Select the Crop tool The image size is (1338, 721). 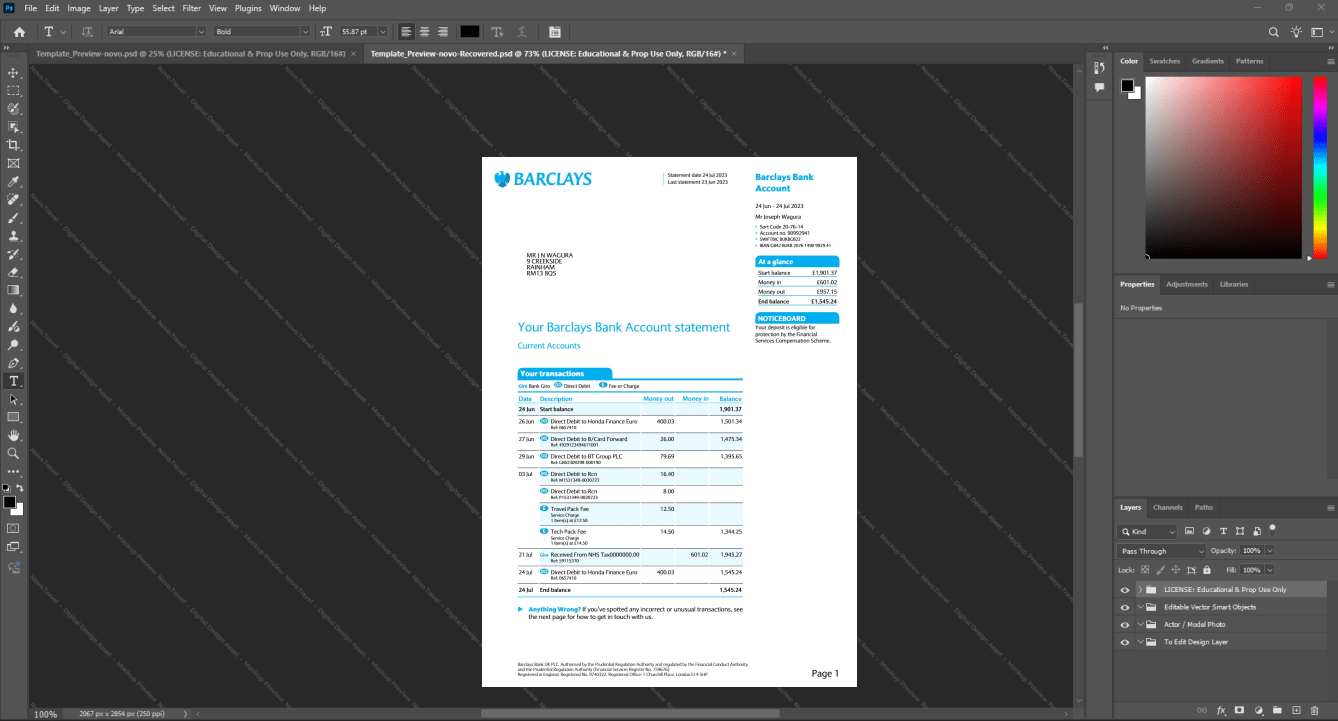[13, 145]
